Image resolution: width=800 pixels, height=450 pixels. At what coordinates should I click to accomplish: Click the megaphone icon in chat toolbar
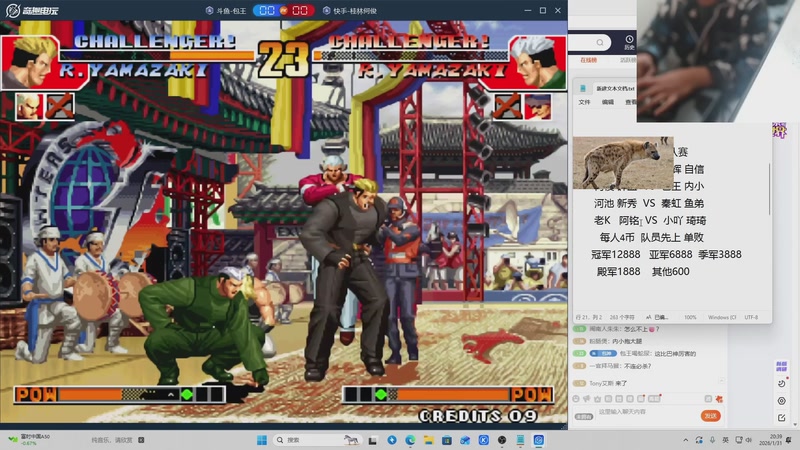pos(587,399)
